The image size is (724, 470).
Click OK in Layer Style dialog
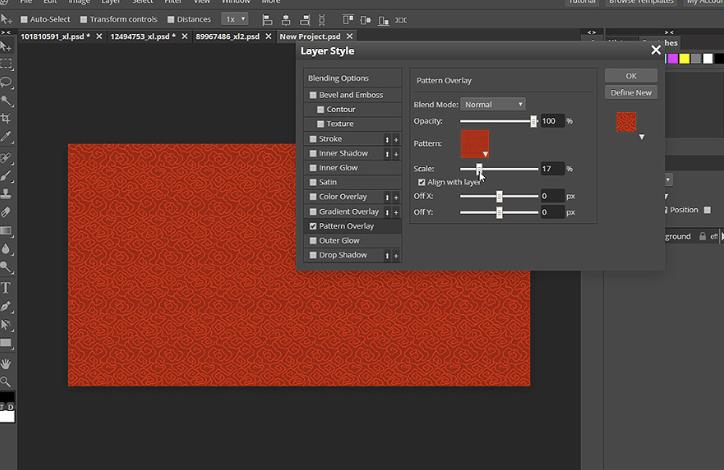coord(631,76)
